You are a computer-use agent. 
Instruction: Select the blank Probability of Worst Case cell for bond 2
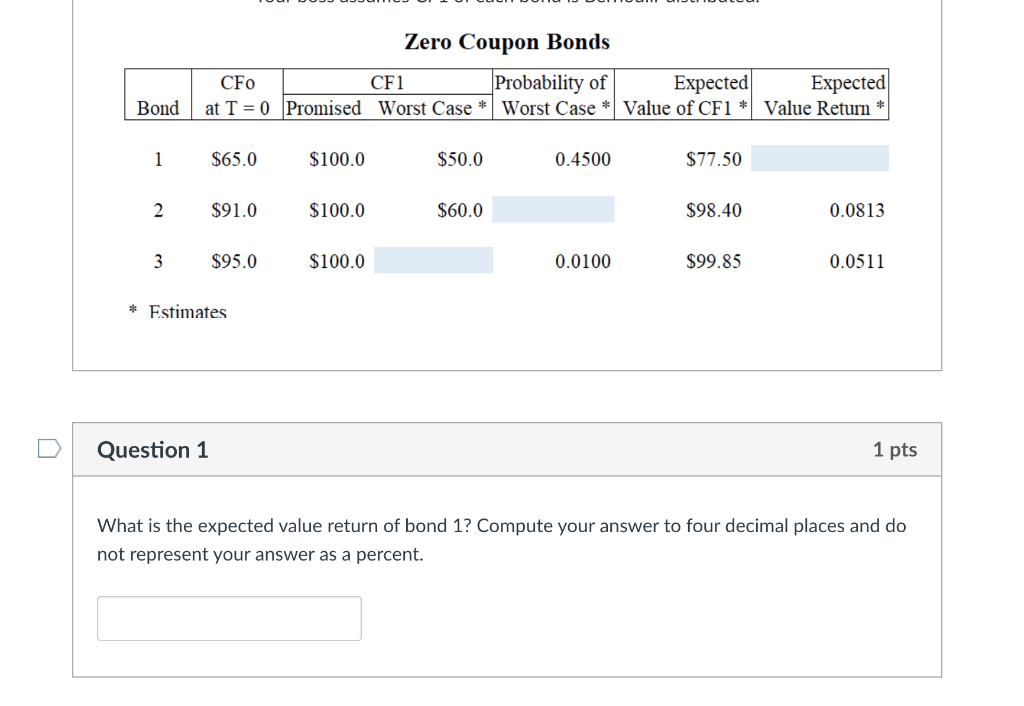pos(554,209)
